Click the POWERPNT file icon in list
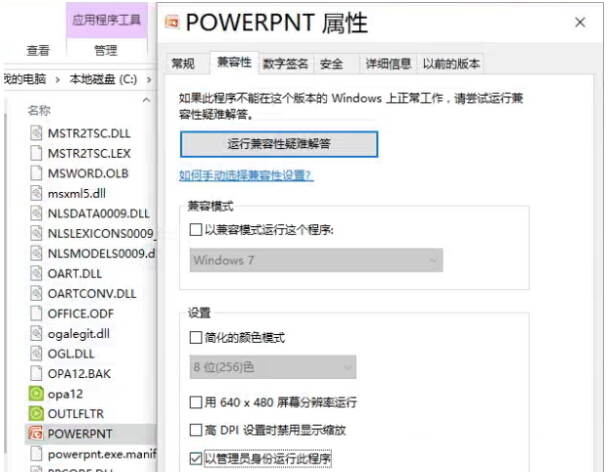Image resolution: width=609 pixels, height=472 pixels. 35,433
